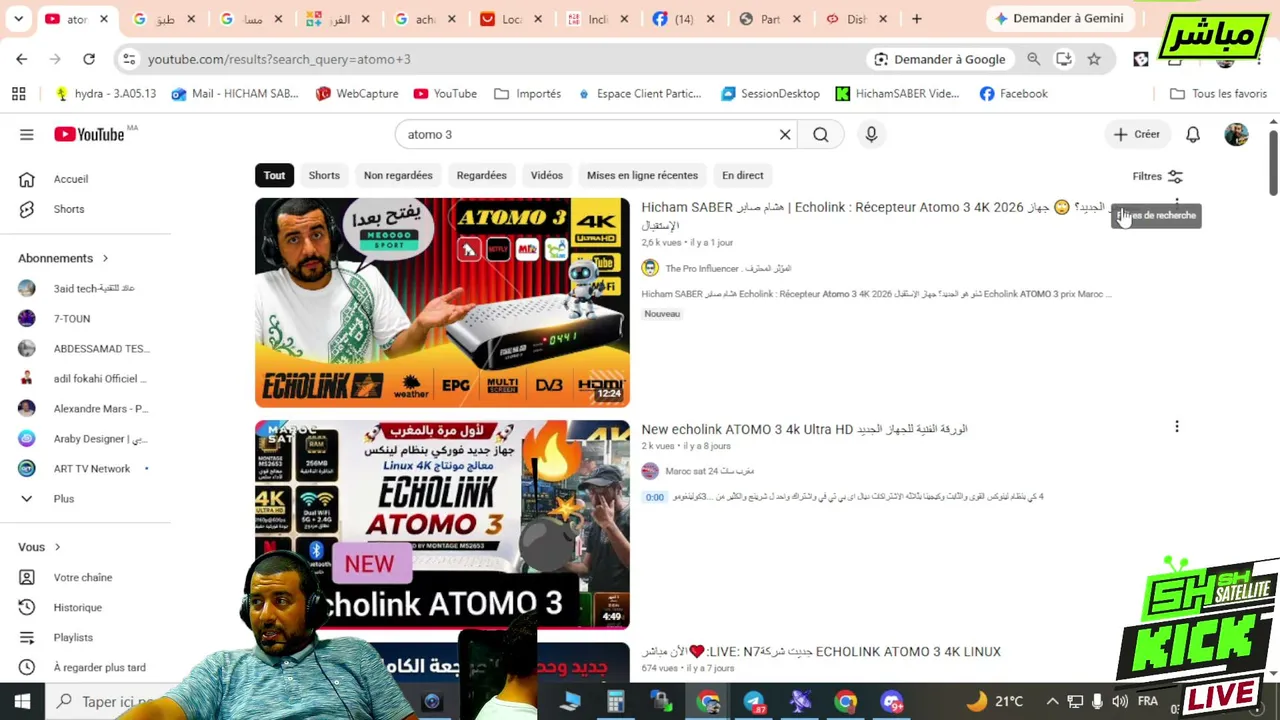
Task: Open the YouTube guide hamburger menu
Action: 27,134
